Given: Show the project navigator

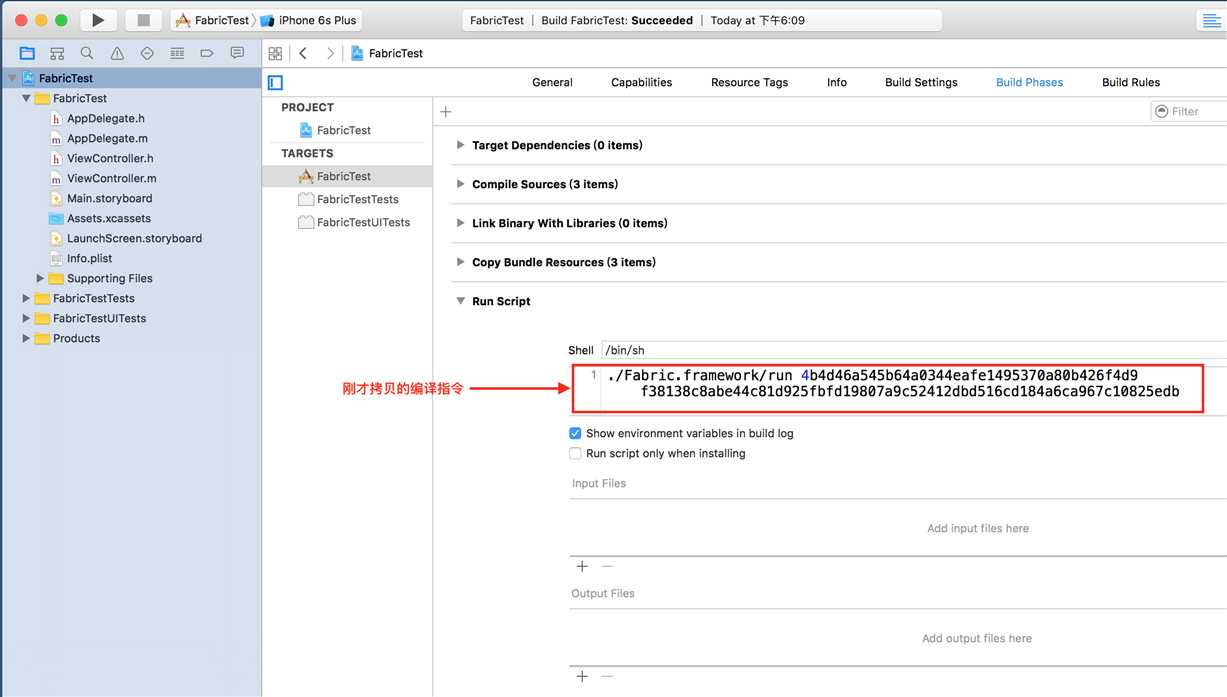Looking at the screenshot, I should [x=27, y=53].
